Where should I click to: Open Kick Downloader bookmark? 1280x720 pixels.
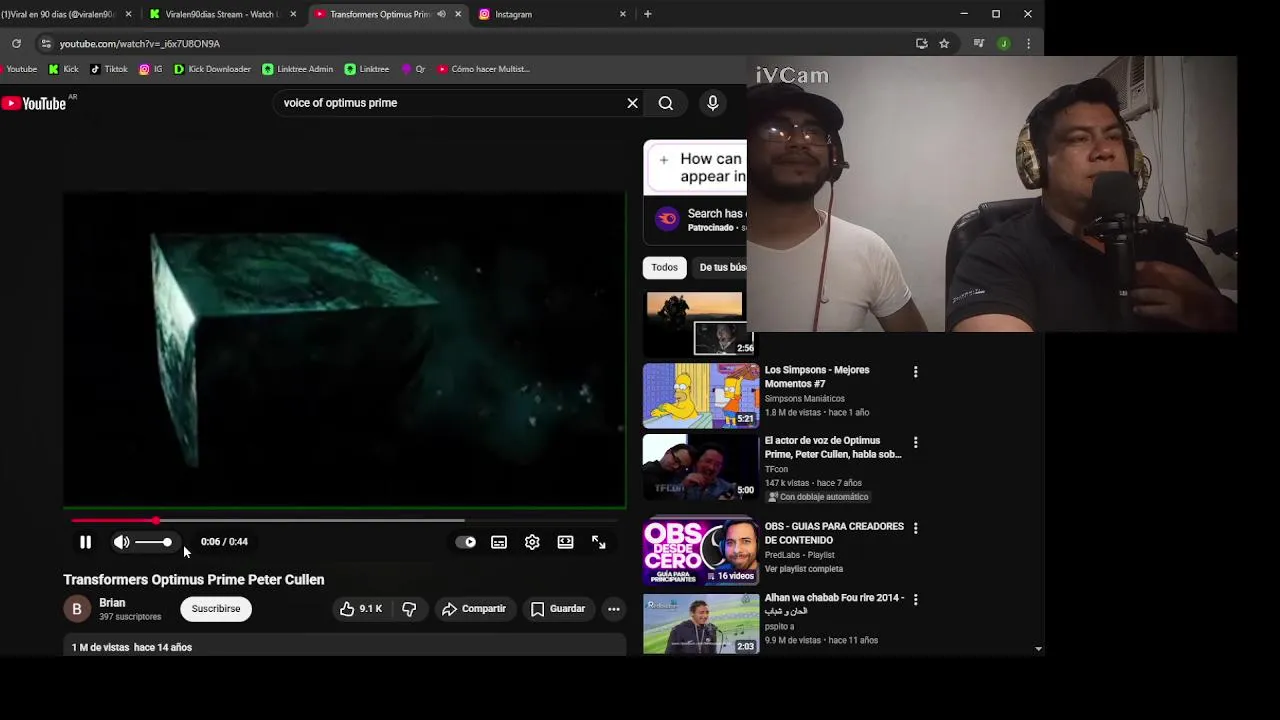[212, 69]
